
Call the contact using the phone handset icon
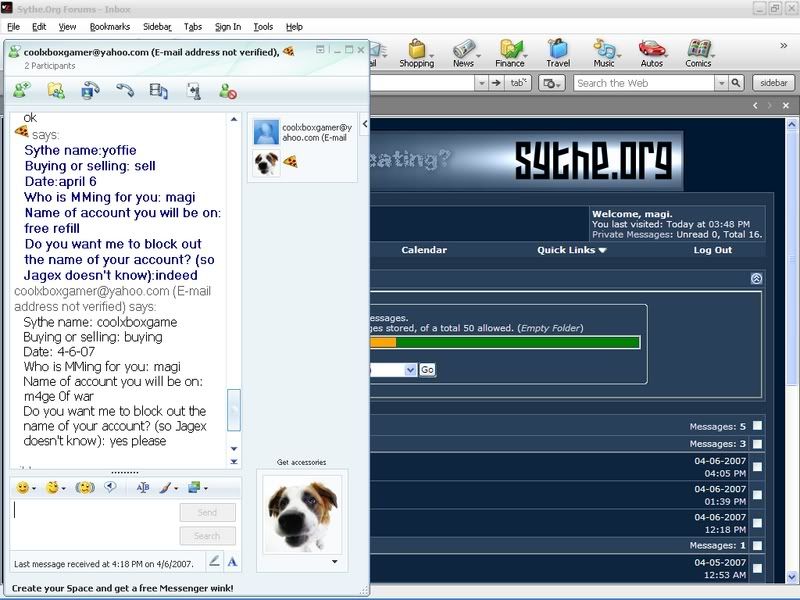tap(124, 90)
